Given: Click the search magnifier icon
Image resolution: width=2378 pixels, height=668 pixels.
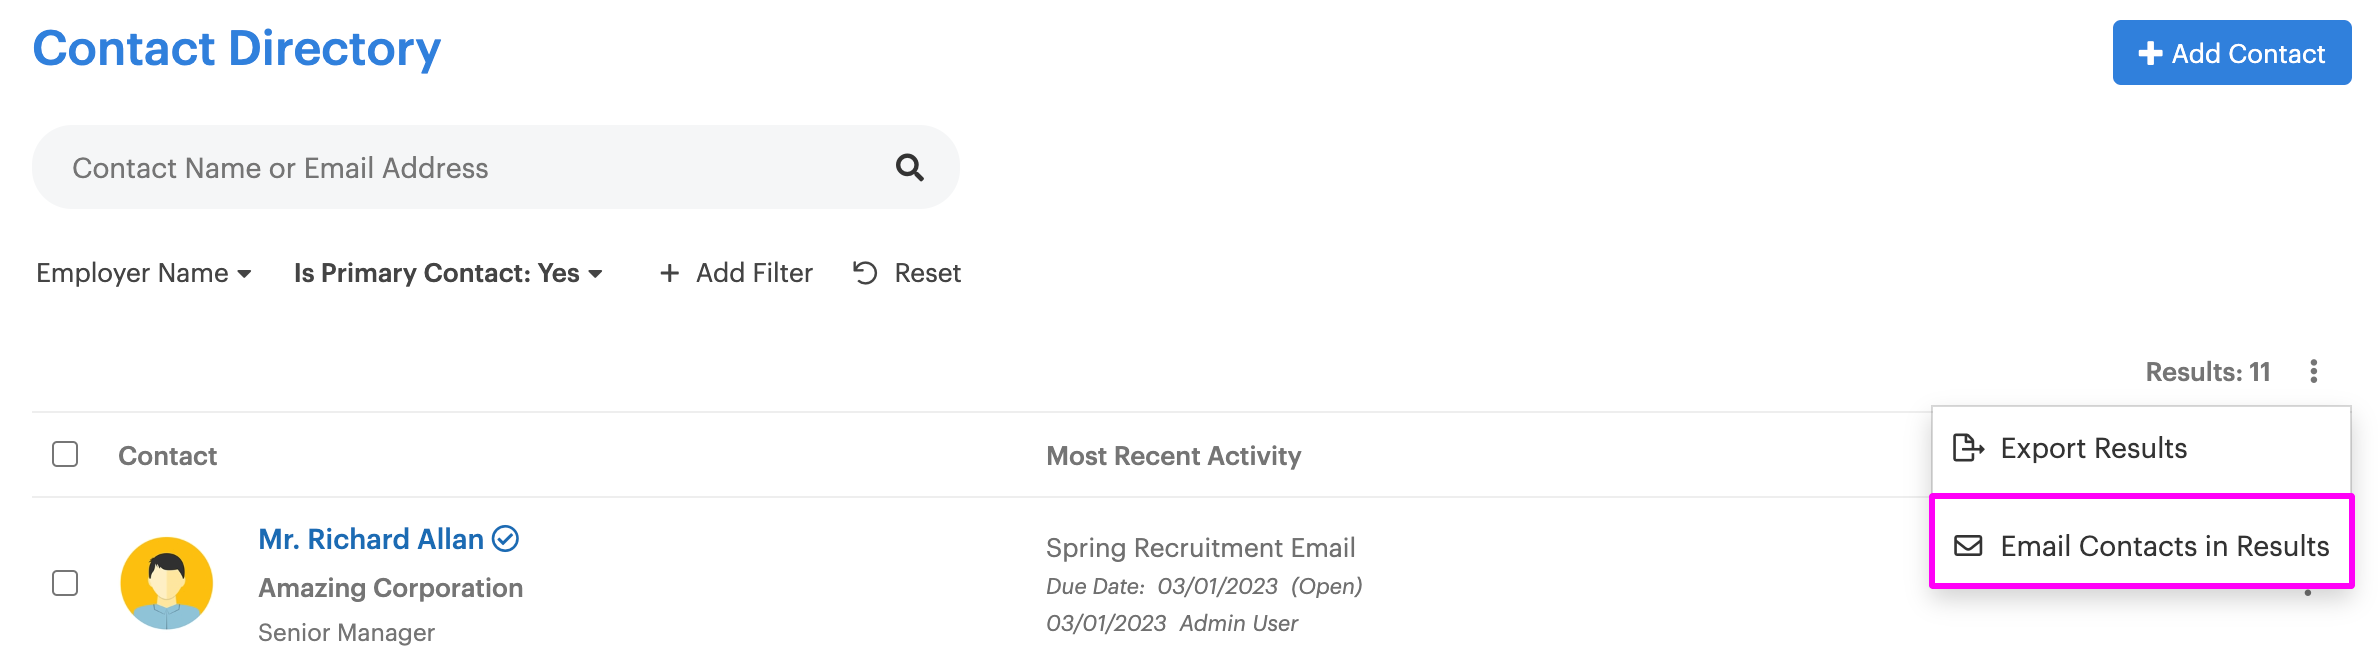Looking at the screenshot, I should tap(909, 167).
